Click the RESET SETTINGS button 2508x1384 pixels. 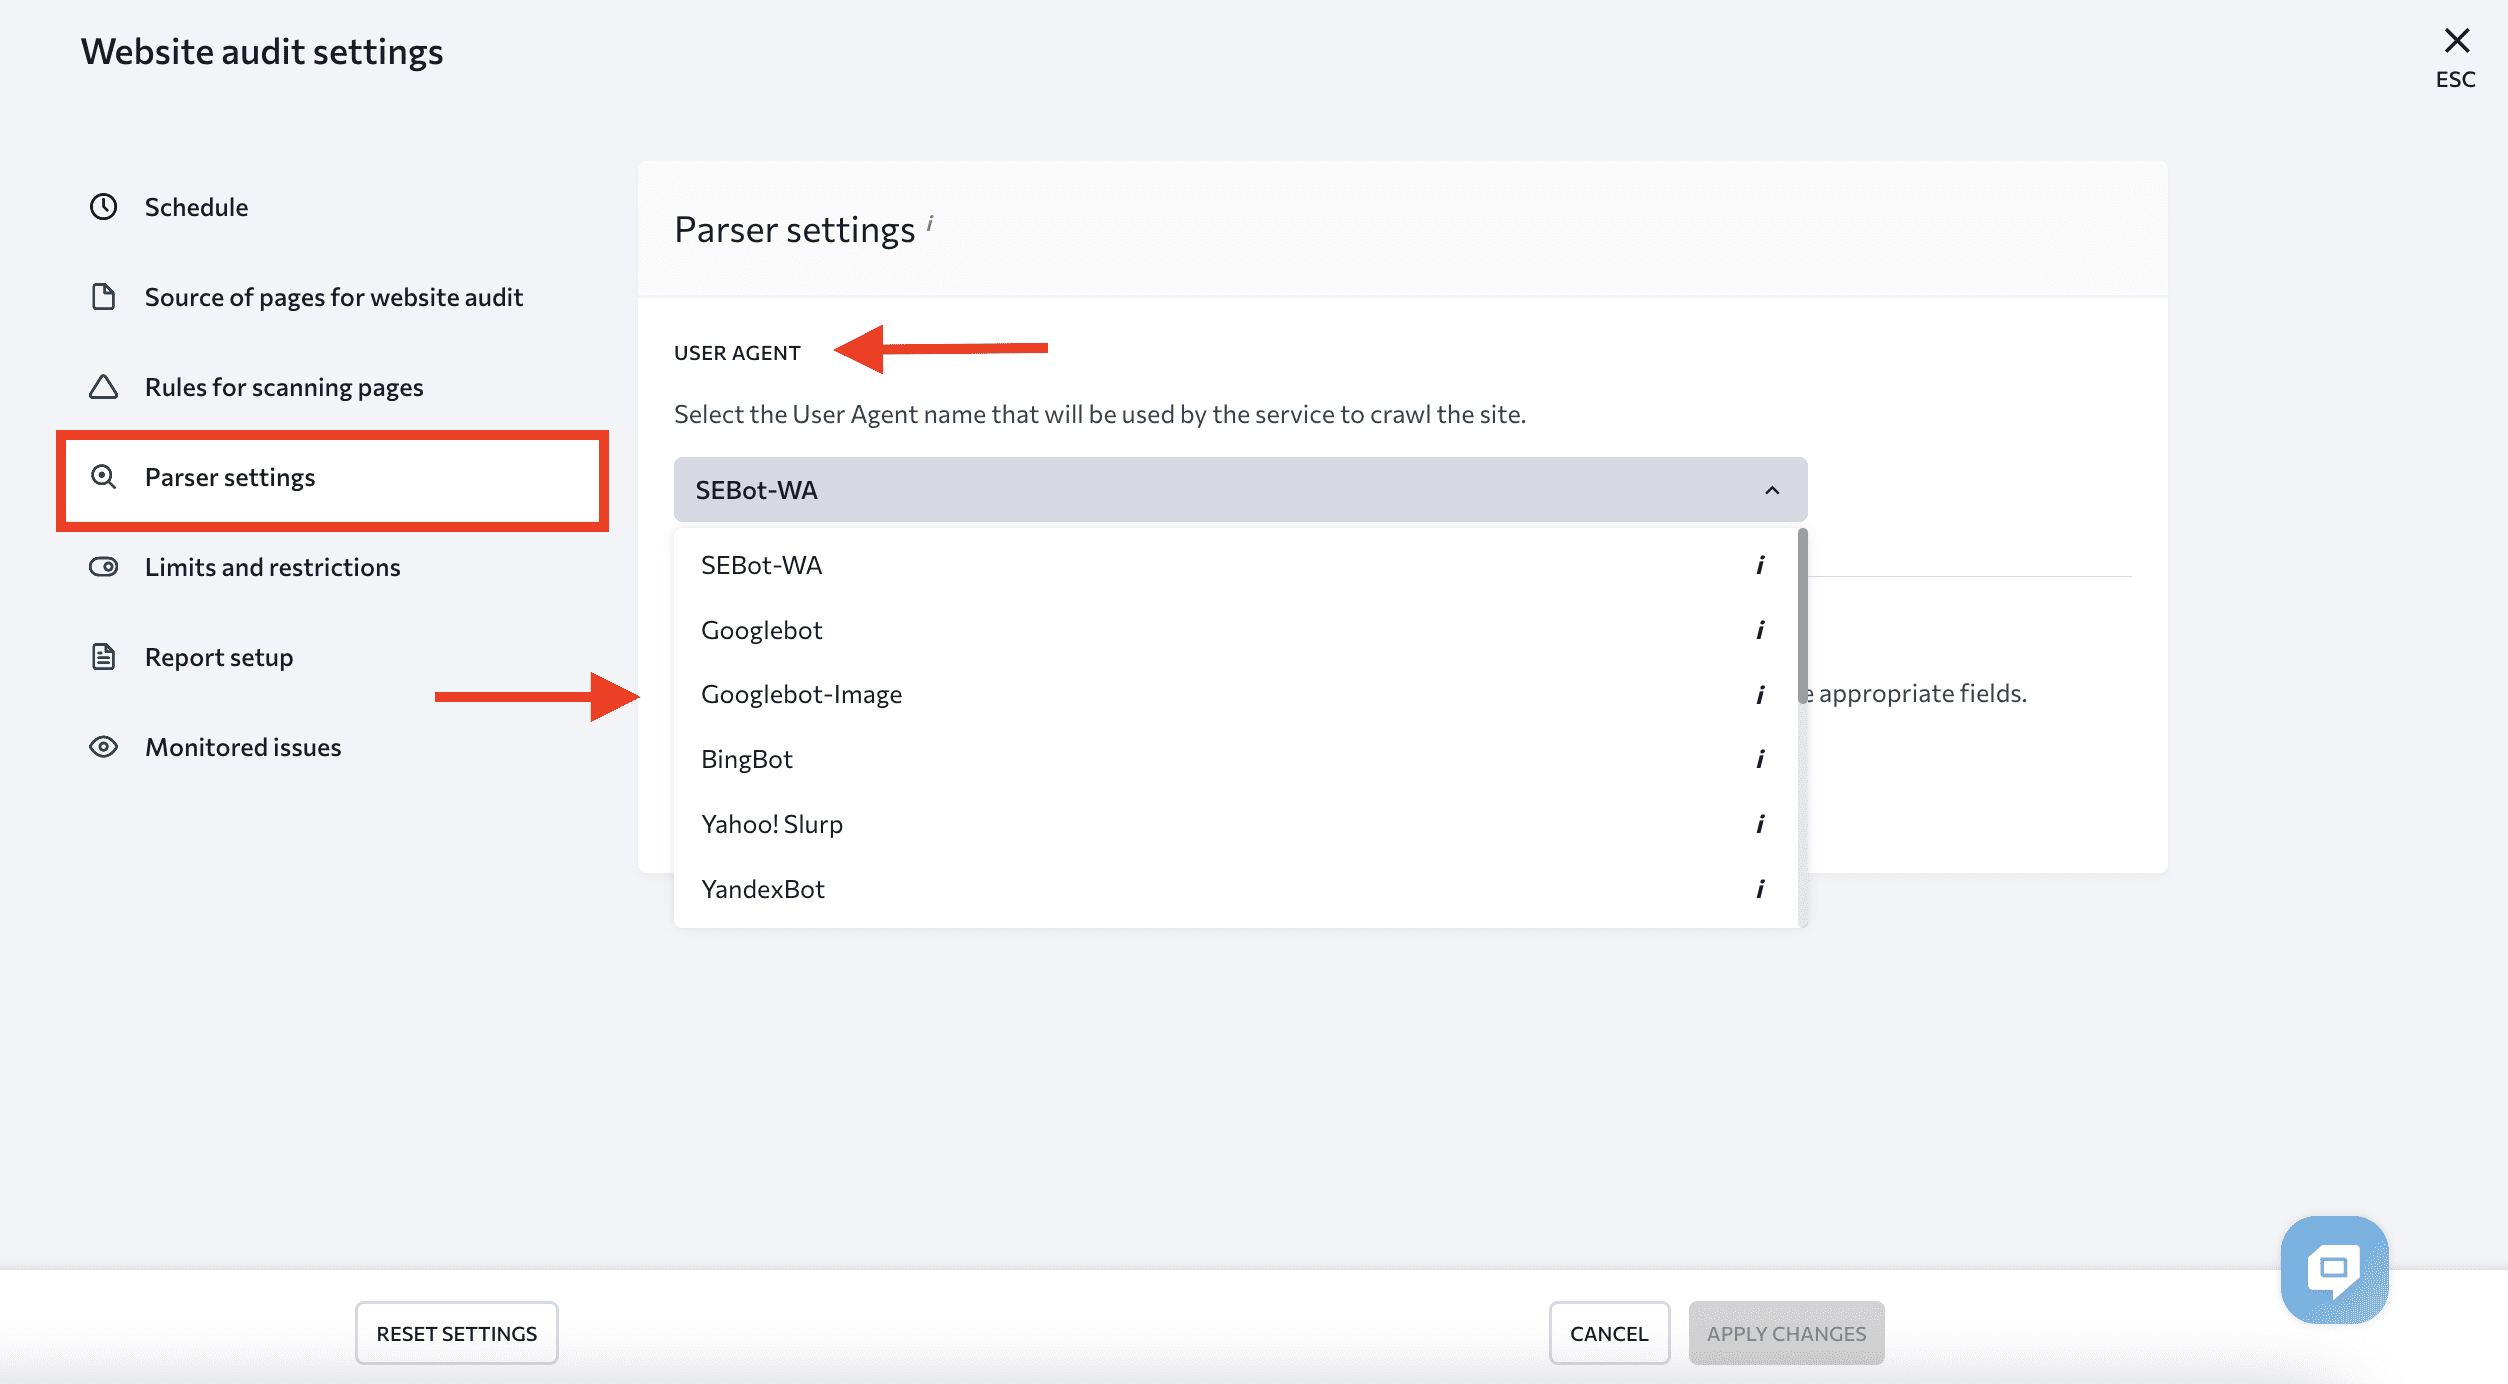(x=455, y=1333)
